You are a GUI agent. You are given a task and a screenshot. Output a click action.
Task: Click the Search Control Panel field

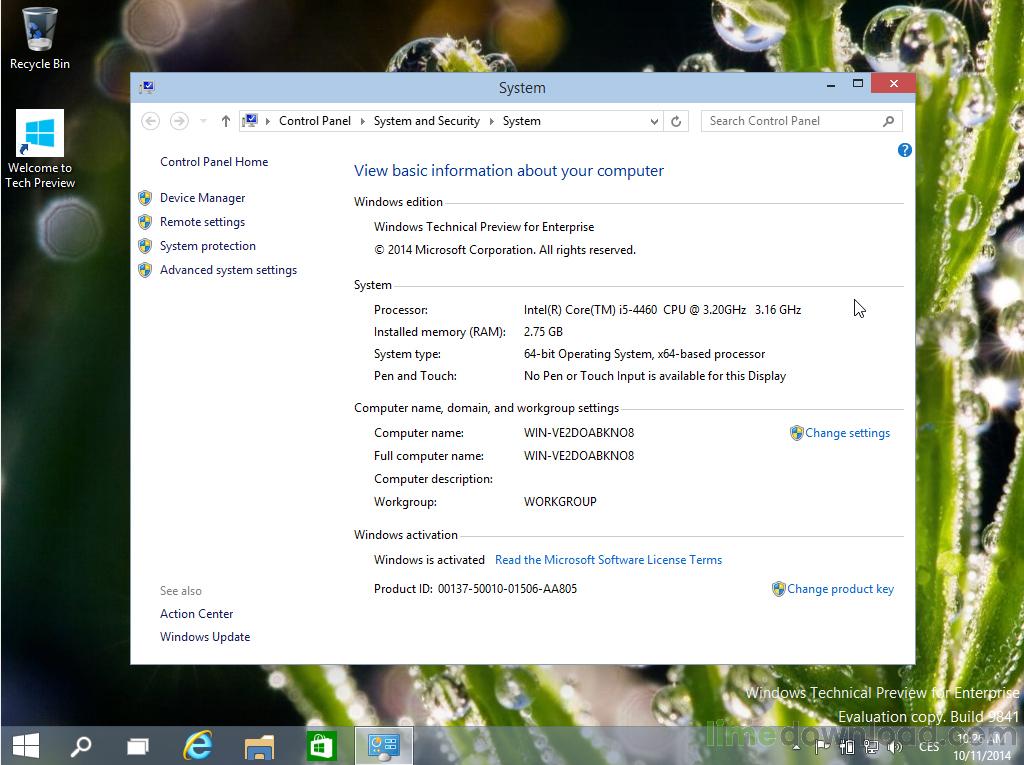[790, 121]
